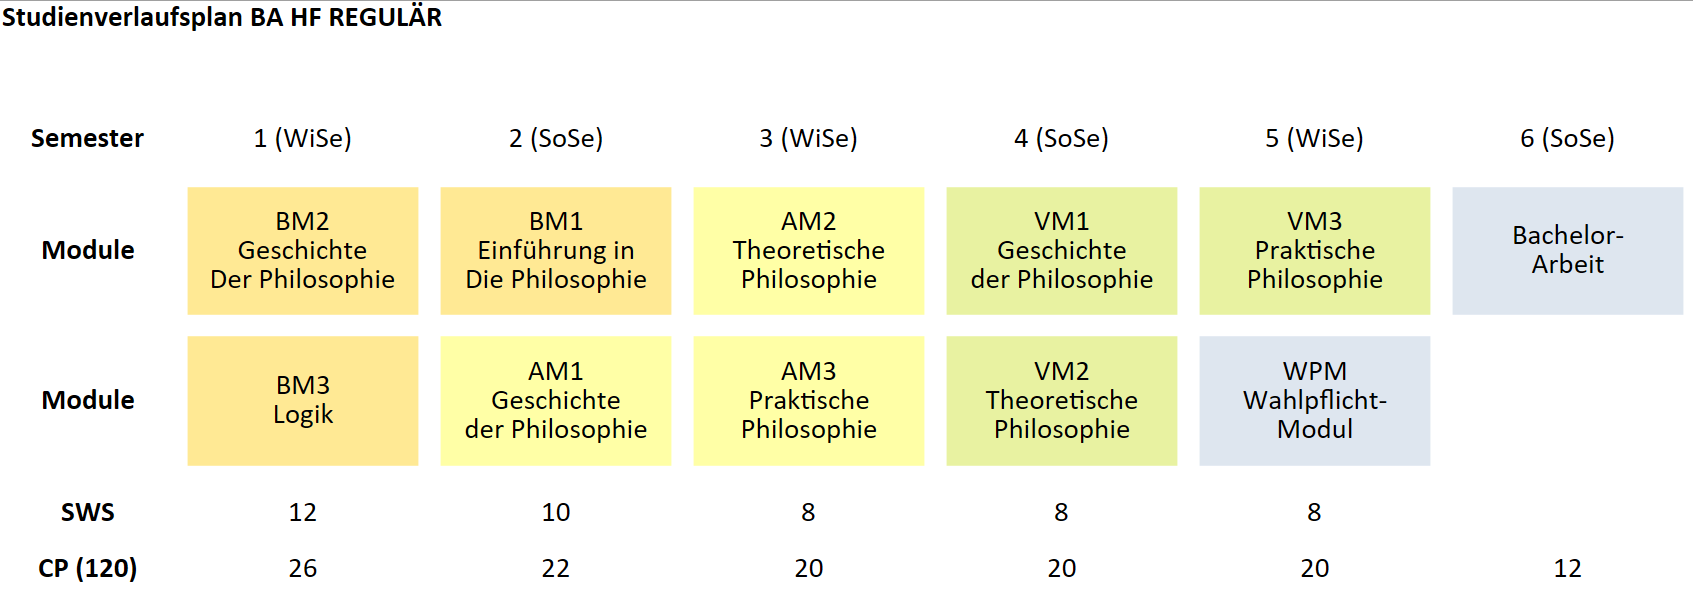Select the AM1 Geschichte der Philosophie module

tap(556, 400)
